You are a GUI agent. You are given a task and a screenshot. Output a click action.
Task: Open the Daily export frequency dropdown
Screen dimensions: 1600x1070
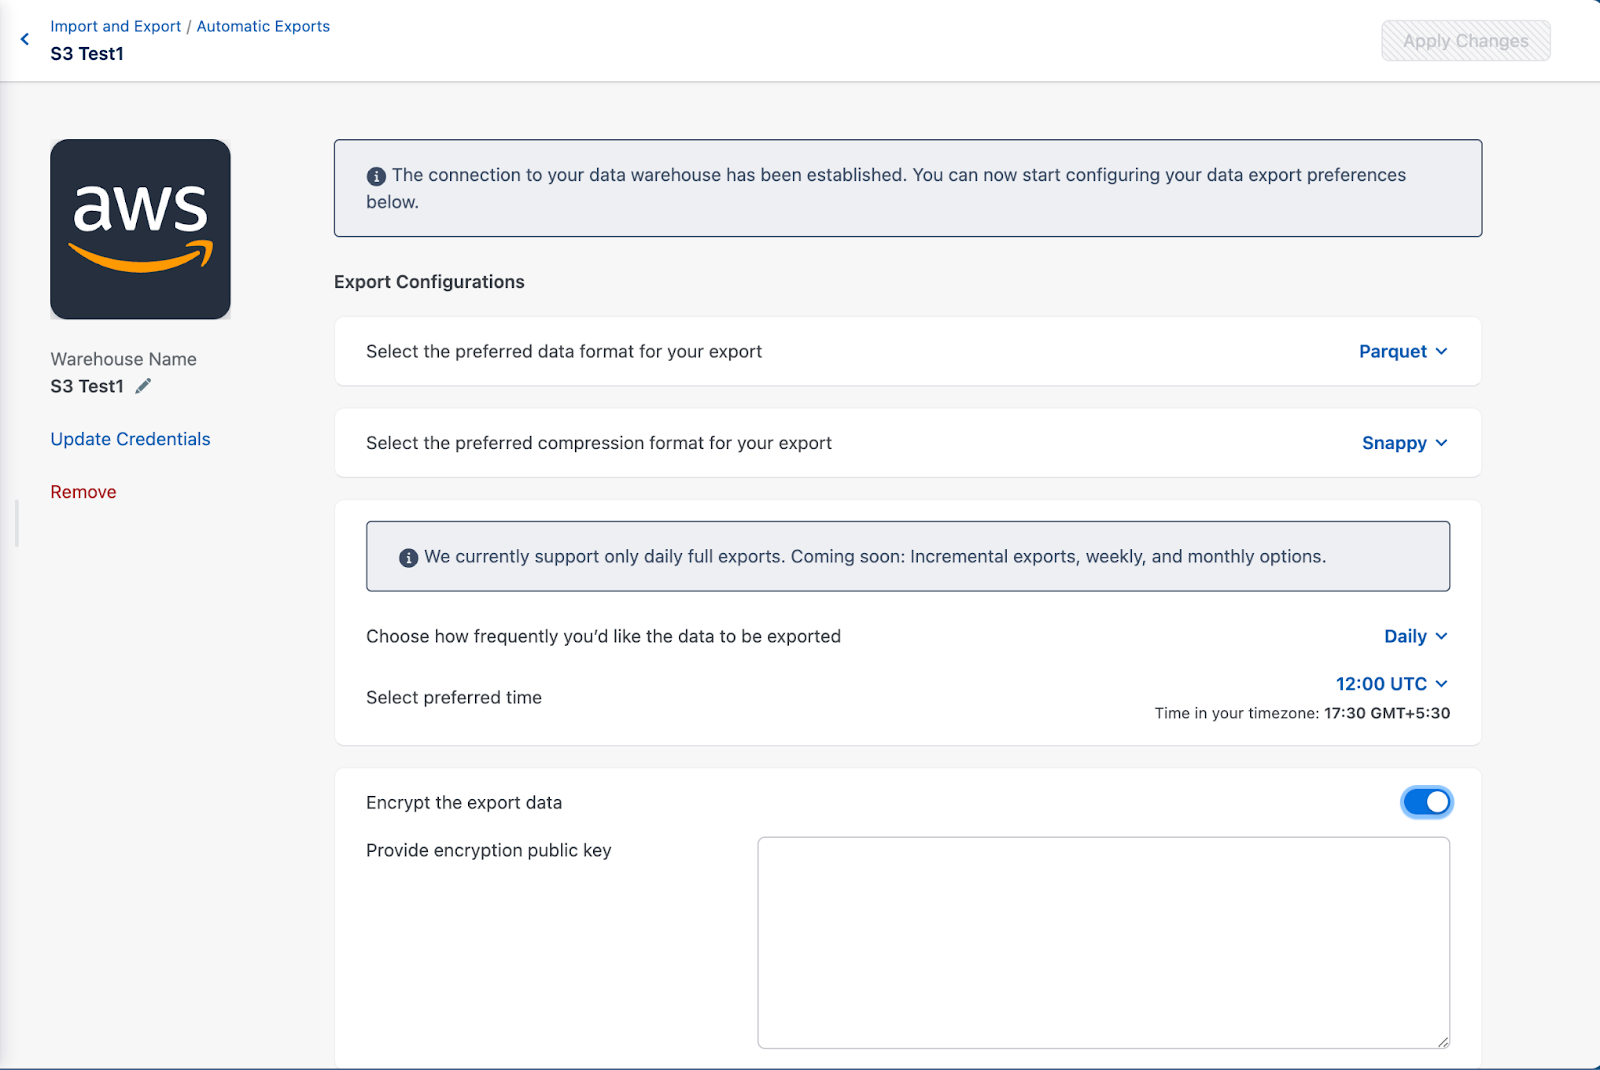[1415, 636]
